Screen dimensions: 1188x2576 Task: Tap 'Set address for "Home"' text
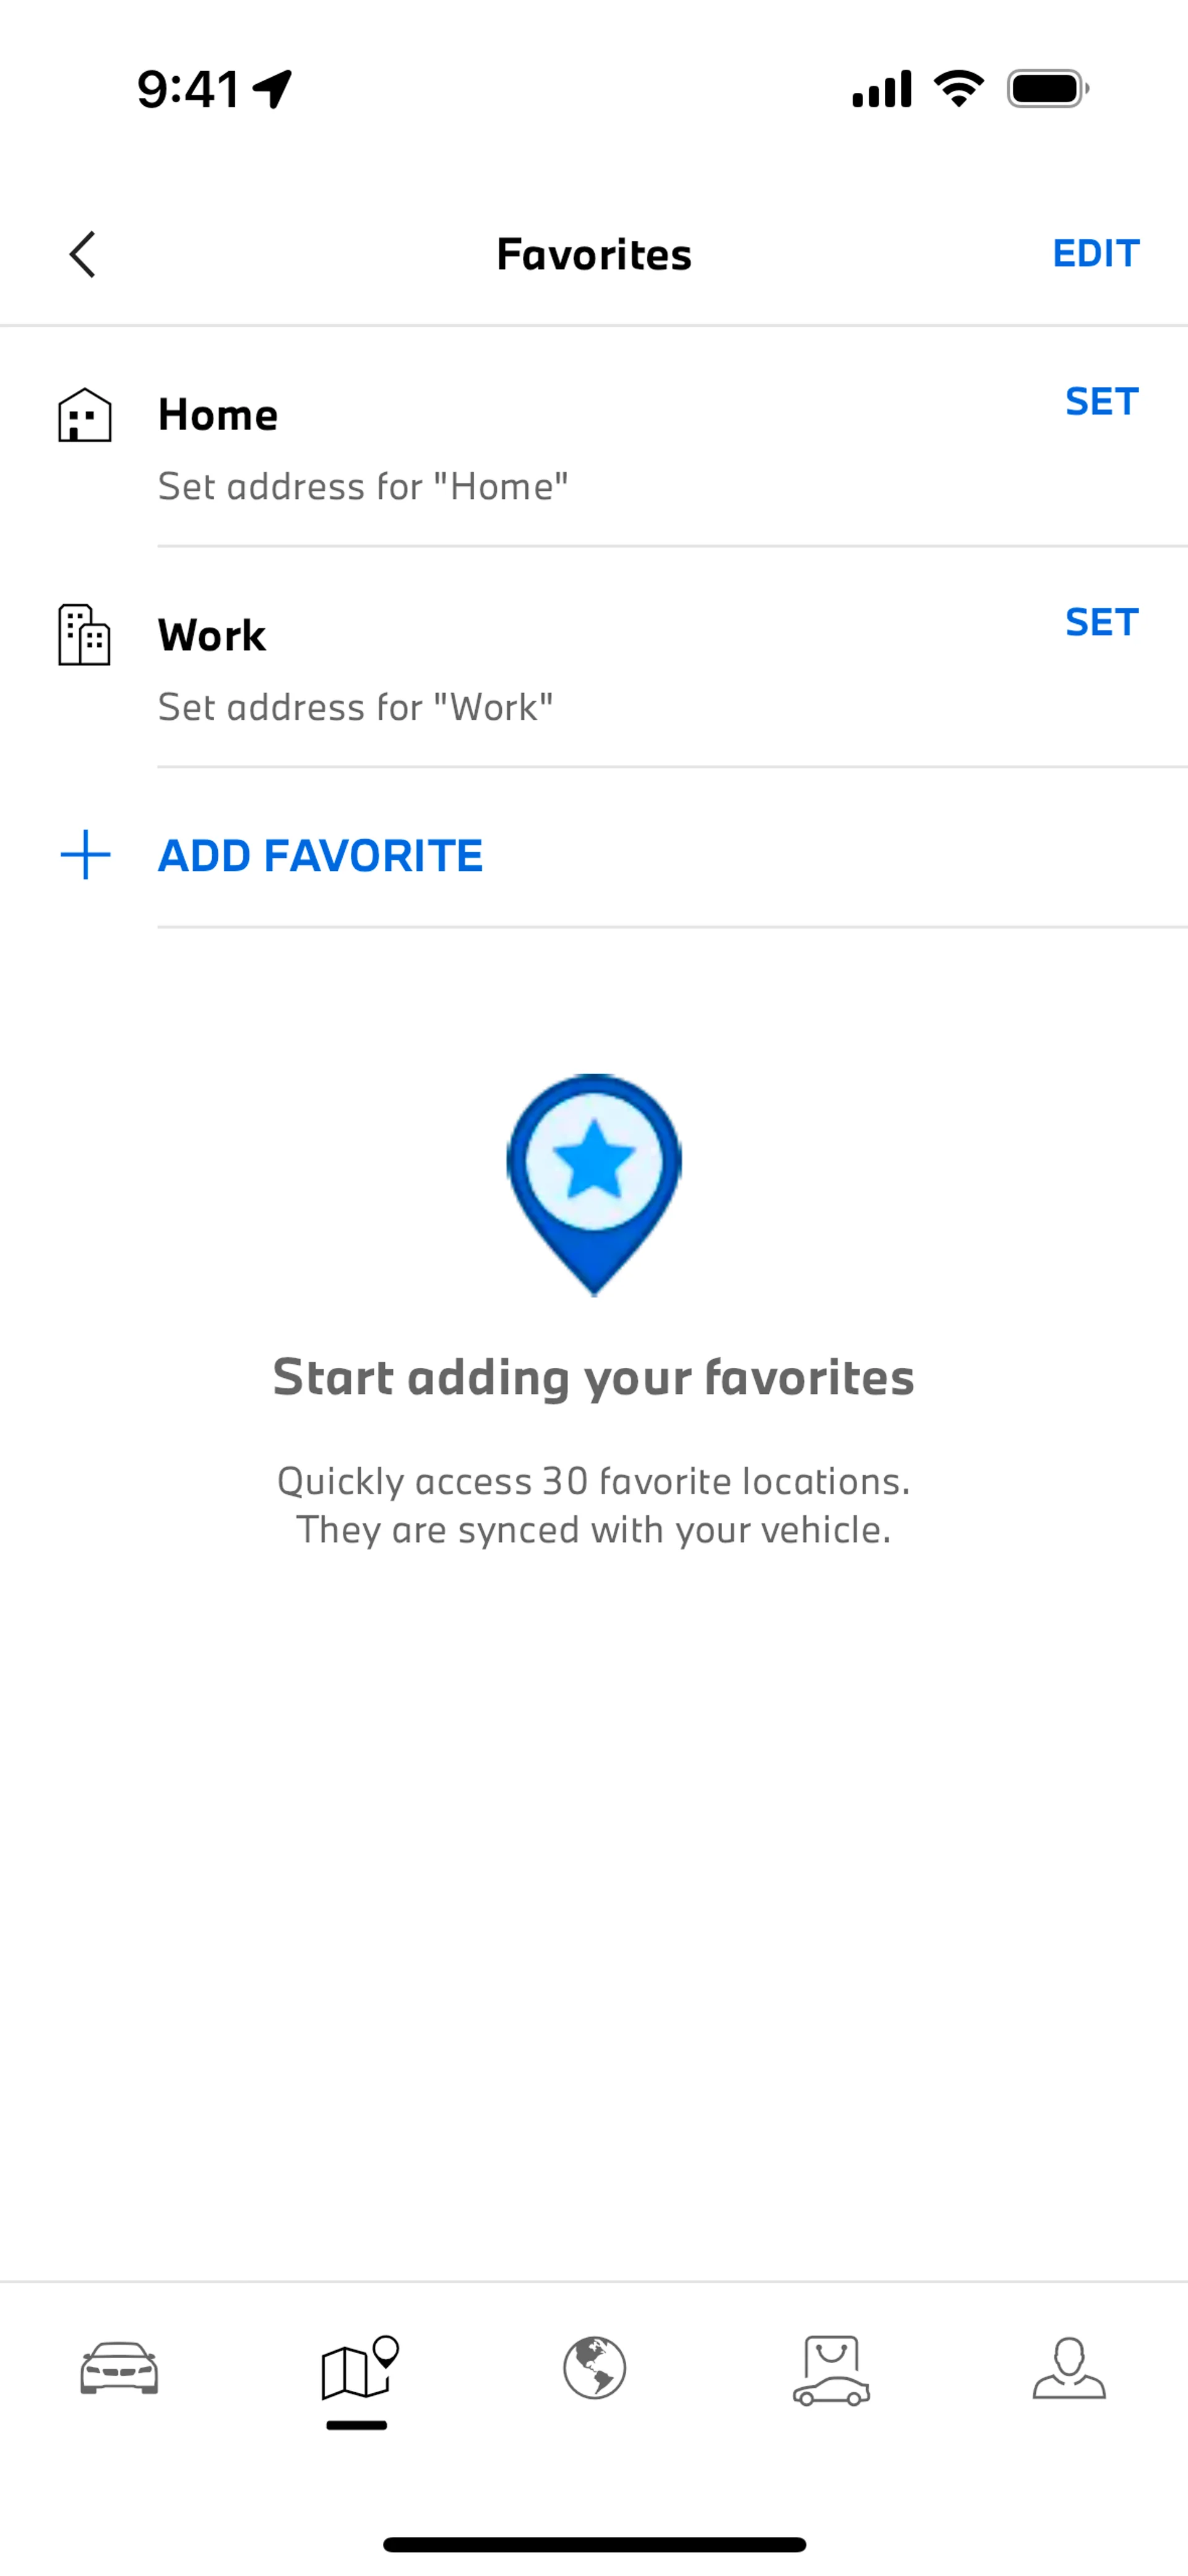pyautogui.click(x=363, y=487)
